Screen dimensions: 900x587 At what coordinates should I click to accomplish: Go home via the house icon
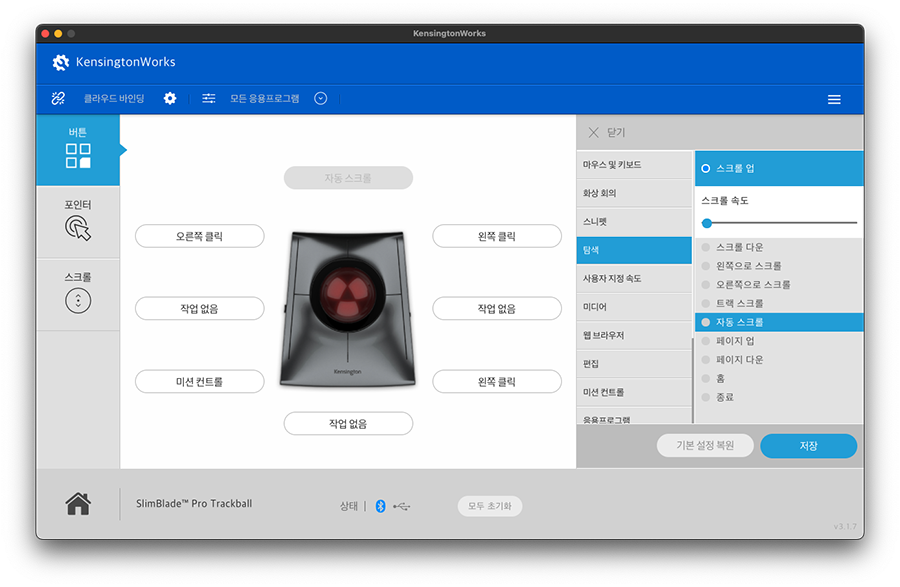click(78, 504)
